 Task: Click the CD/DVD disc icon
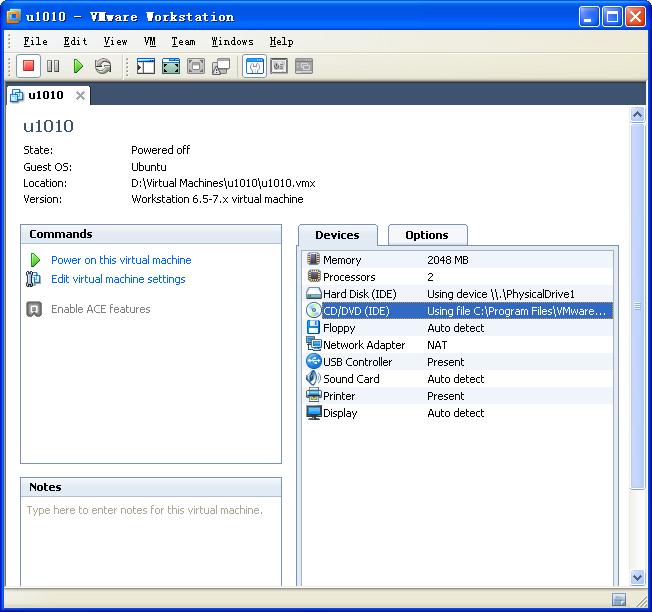(x=314, y=310)
